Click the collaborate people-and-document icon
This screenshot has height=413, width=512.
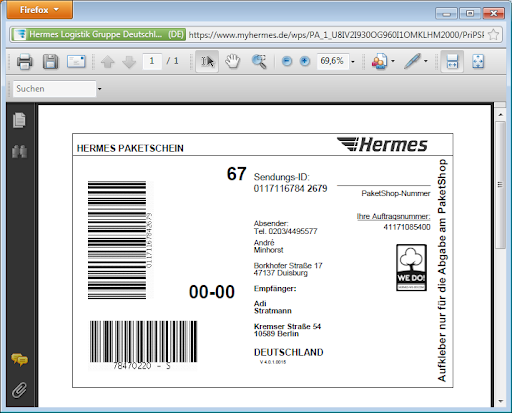(x=380, y=61)
